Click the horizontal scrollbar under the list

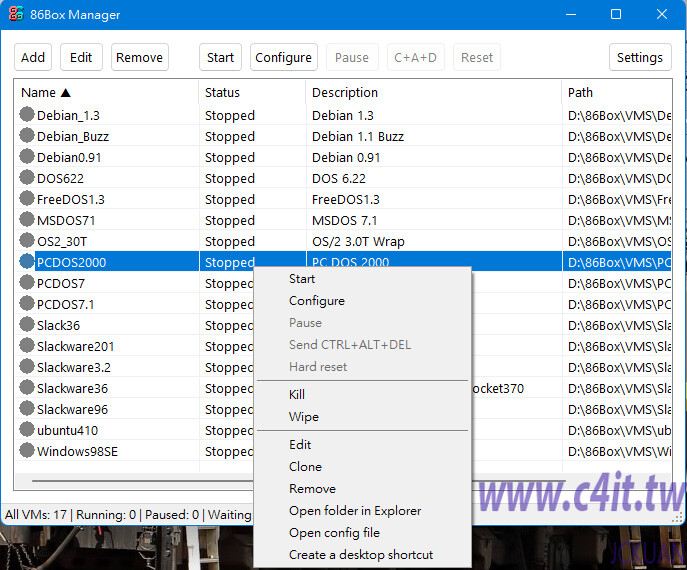142,481
